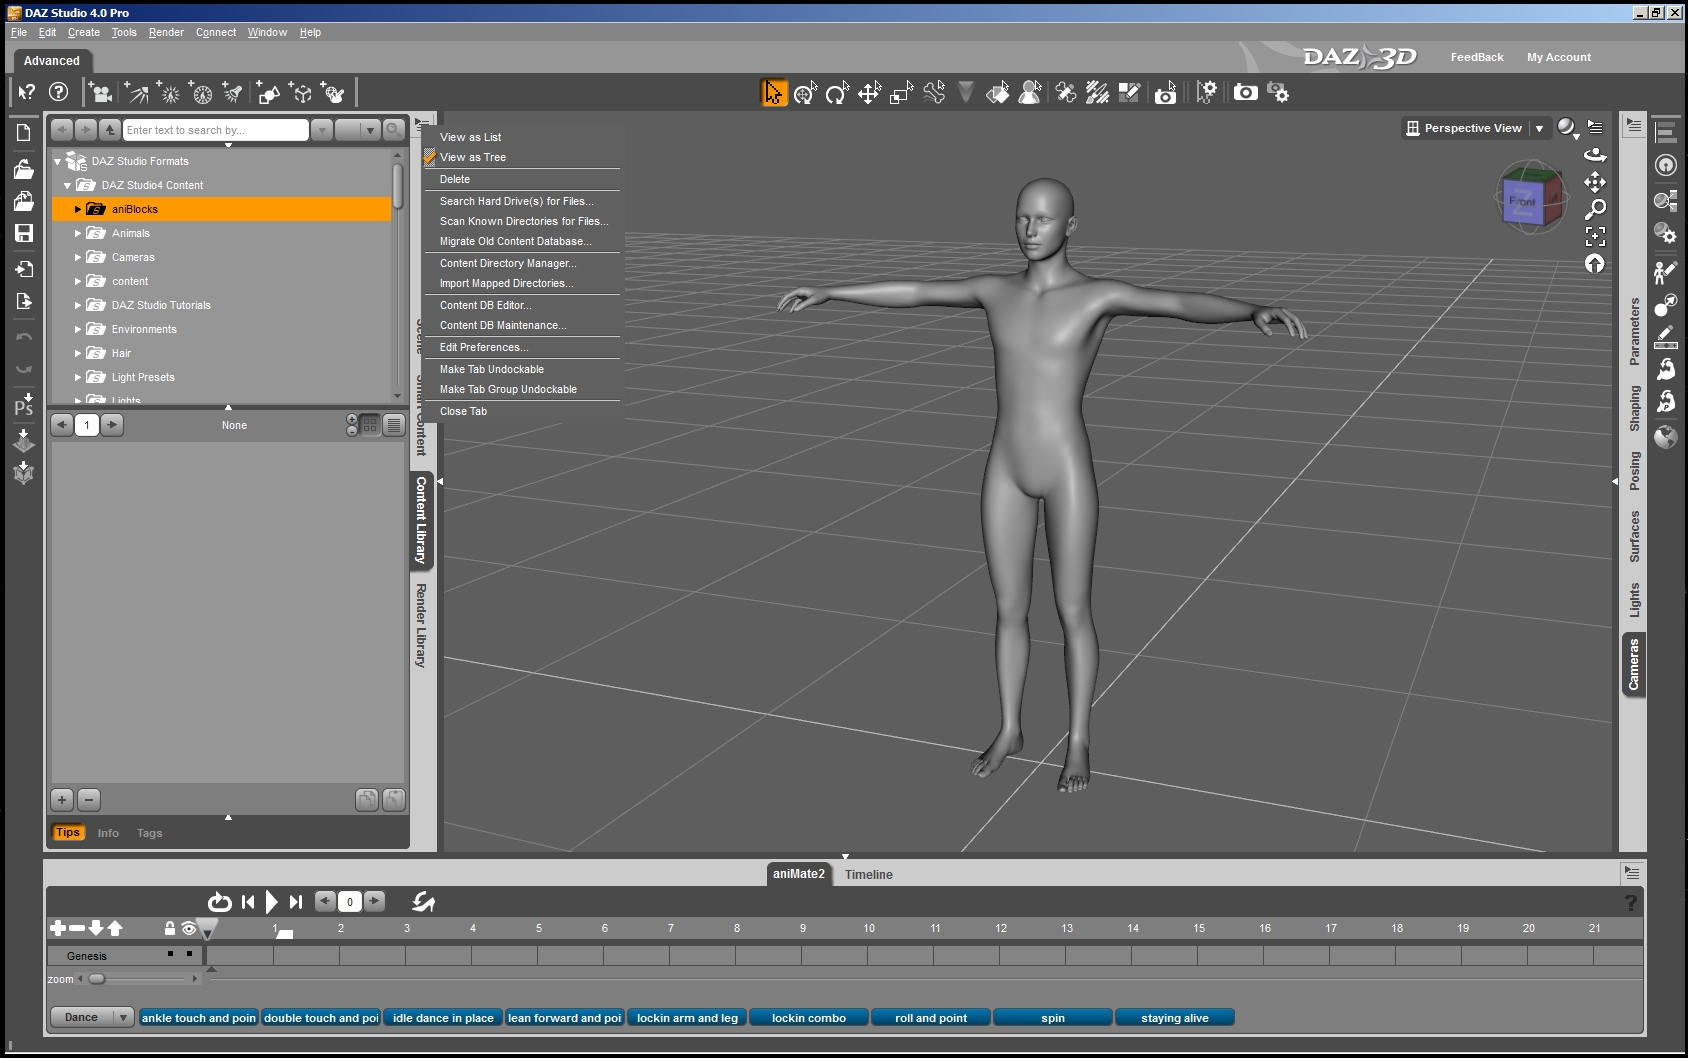Expand the Animals folder in content tree
Image resolution: width=1688 pixels, height=1058 pixels.
[78, 233]
